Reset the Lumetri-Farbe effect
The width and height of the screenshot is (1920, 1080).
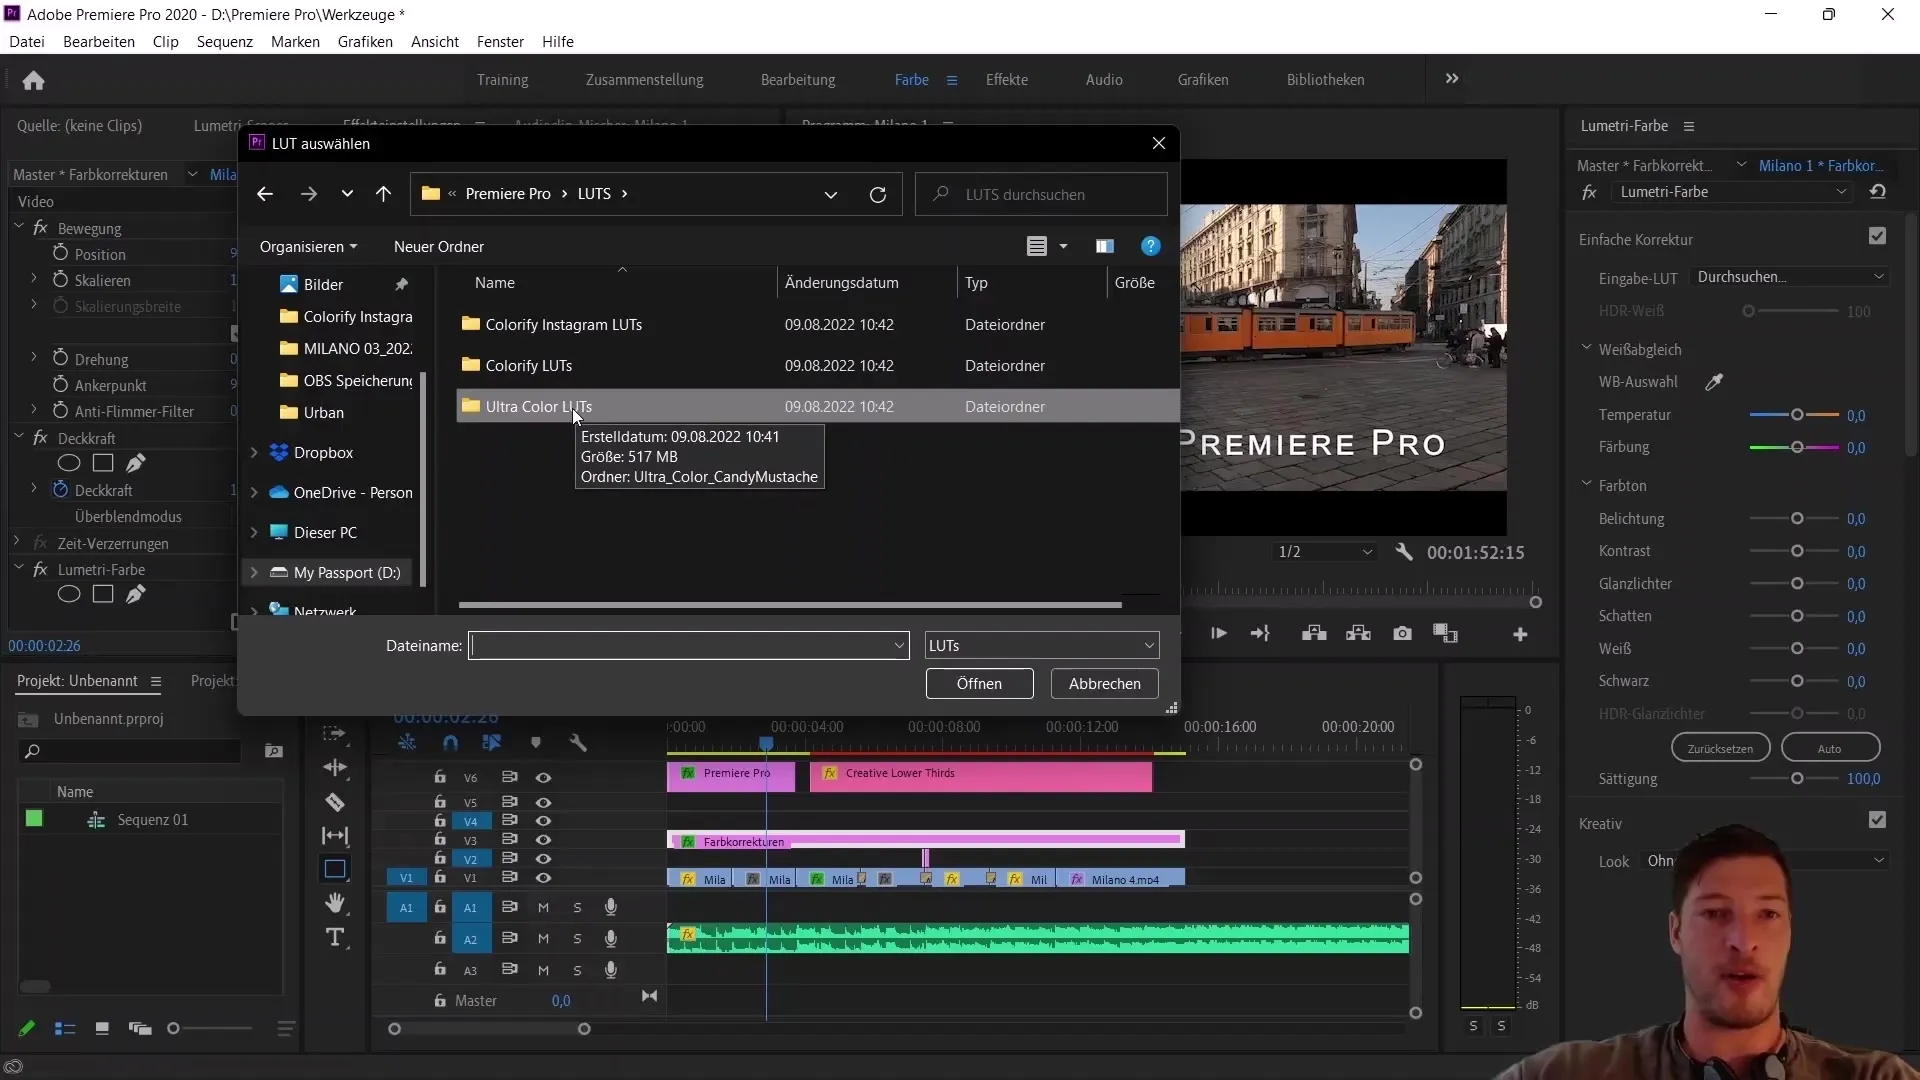click(1878, 192)
